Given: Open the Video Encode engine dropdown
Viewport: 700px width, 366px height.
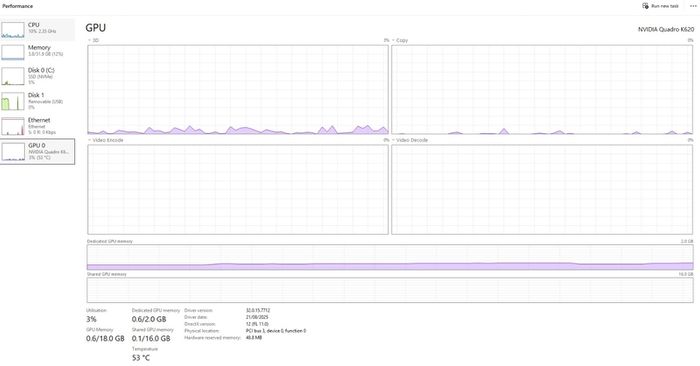Looking at the screenshot, I should pos(106,140).
